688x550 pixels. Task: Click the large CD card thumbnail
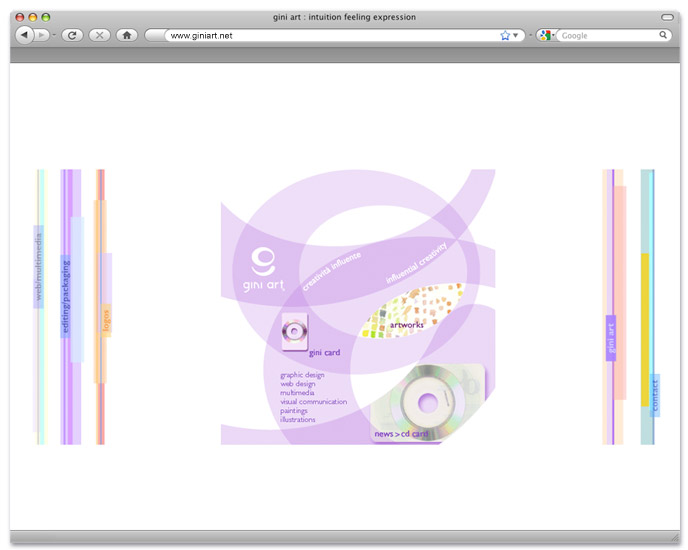[428, 400]
